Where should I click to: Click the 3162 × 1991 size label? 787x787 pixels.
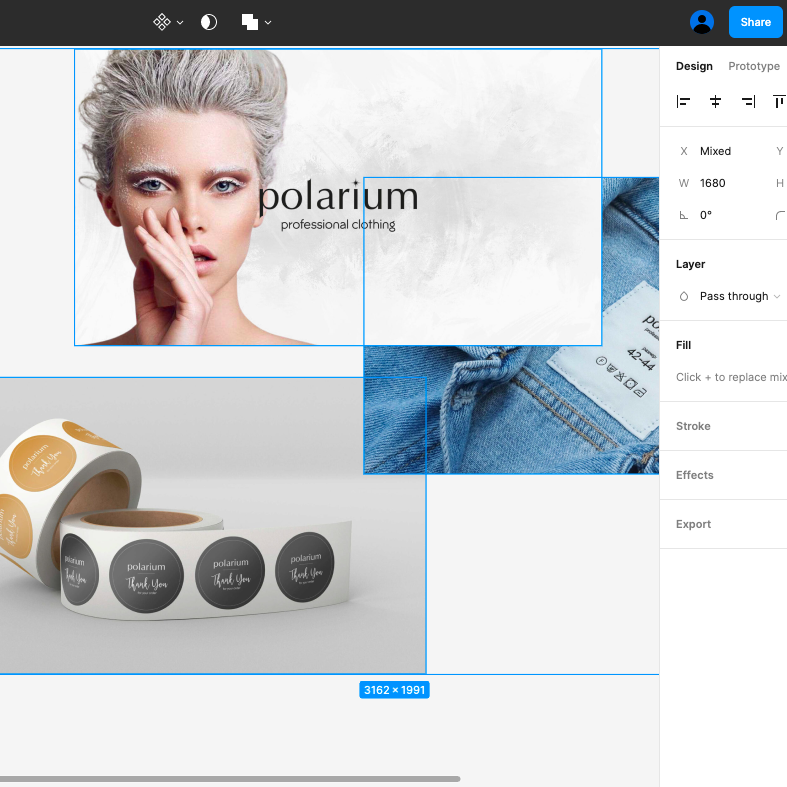tap(395, 690)
